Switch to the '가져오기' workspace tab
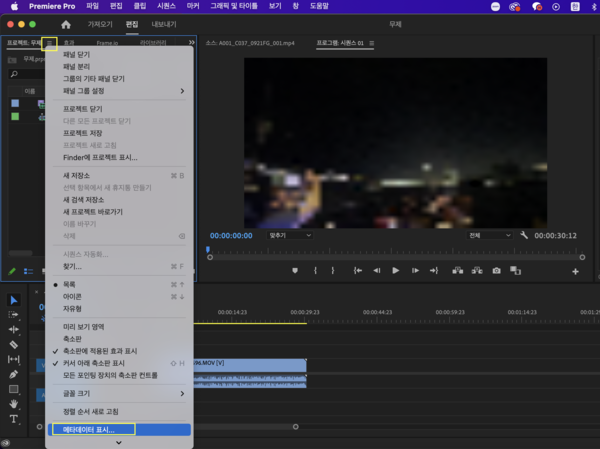The height and width of the screenshot is (449, 600). click(x=100, y=23)
